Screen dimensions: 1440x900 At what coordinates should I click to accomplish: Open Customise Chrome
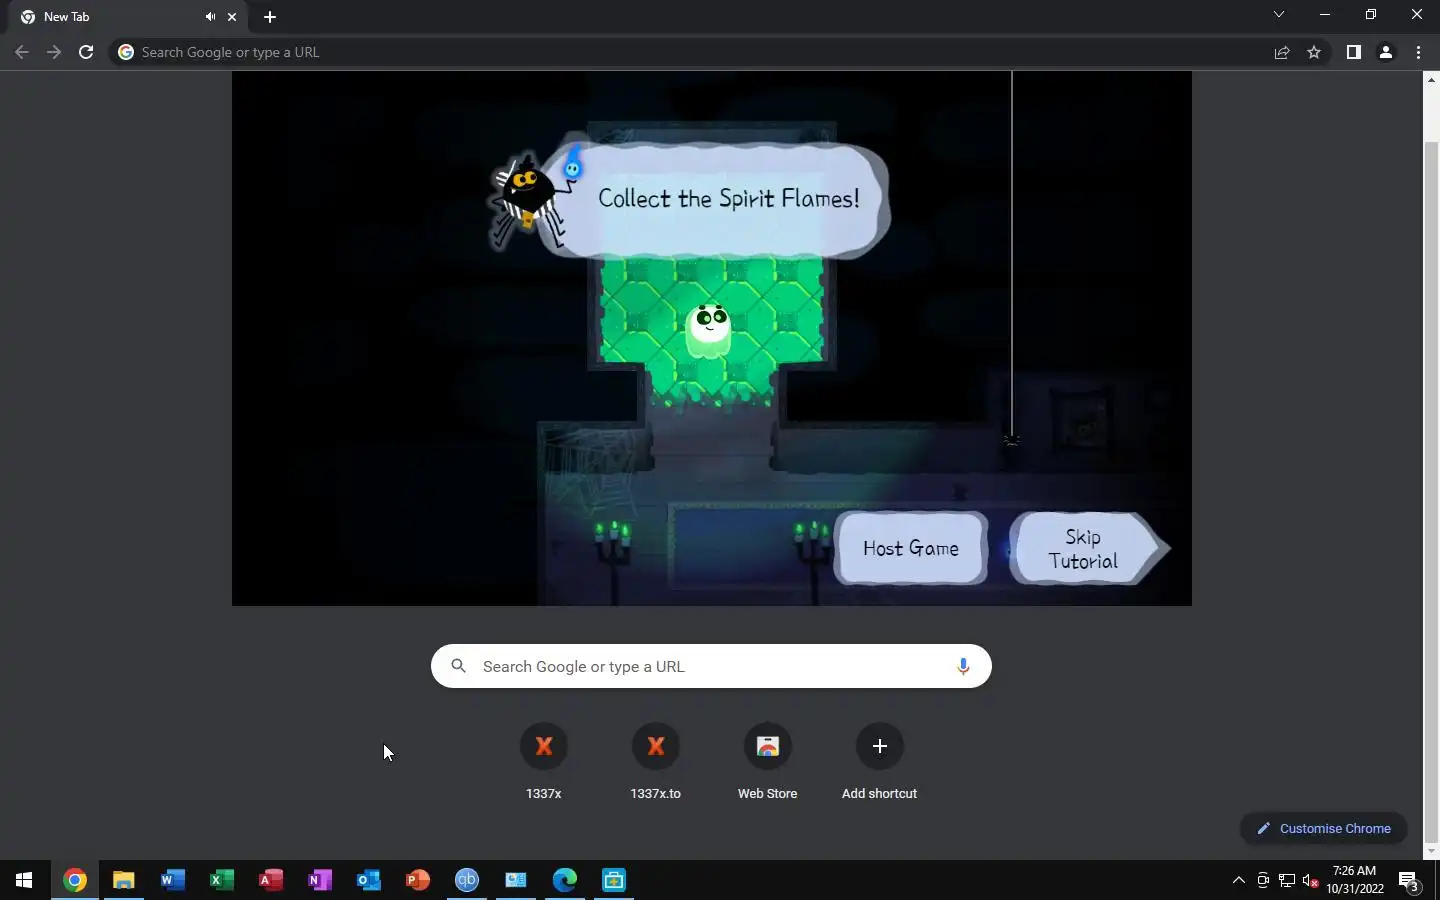1324,828
